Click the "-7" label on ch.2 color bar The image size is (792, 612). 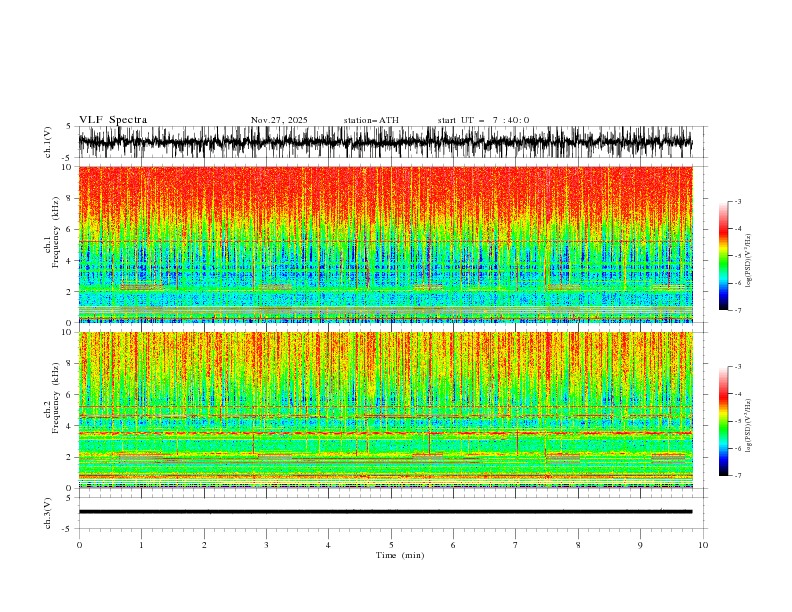point(737,475)
